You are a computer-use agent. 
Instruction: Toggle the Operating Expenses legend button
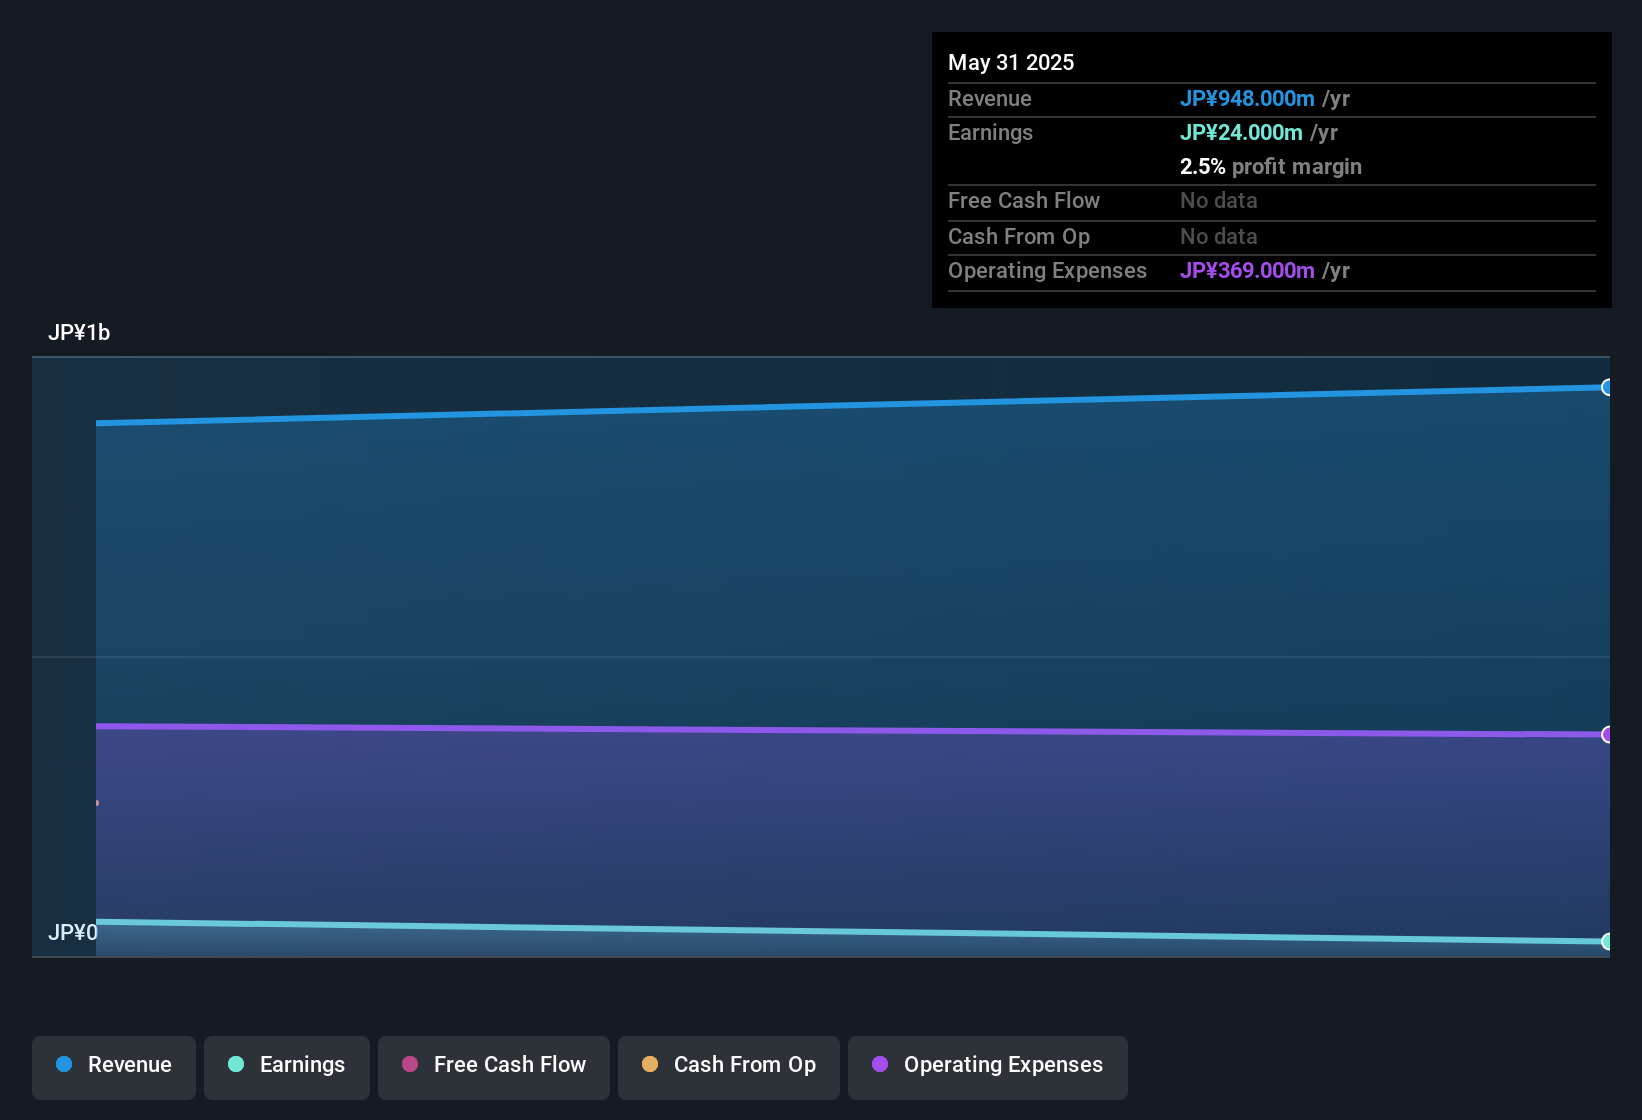point(988,1067)
